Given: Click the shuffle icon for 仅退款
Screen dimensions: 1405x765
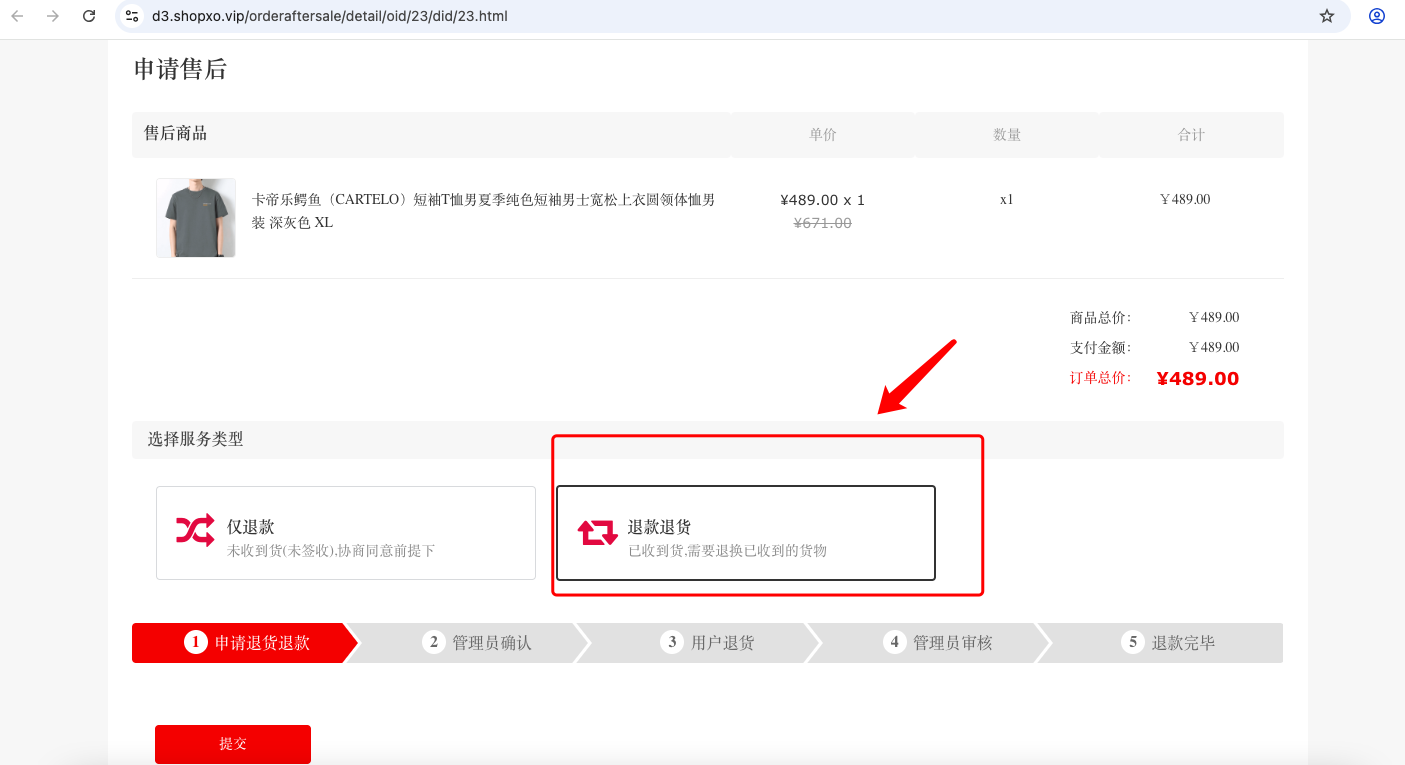Looking at the screenshot, I should [195, 530].
